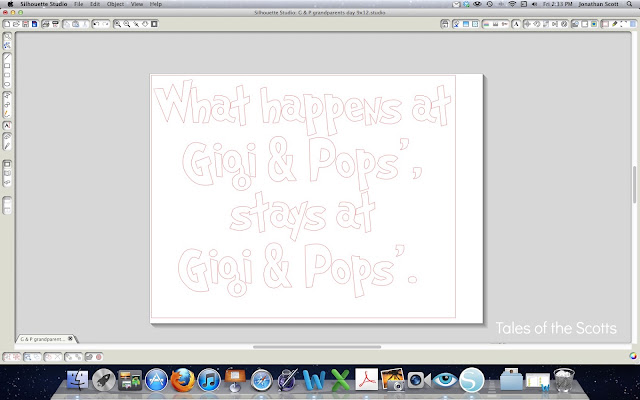
Task: Click the horizontal scrollbar below canvas
Action: pos(317,347)
